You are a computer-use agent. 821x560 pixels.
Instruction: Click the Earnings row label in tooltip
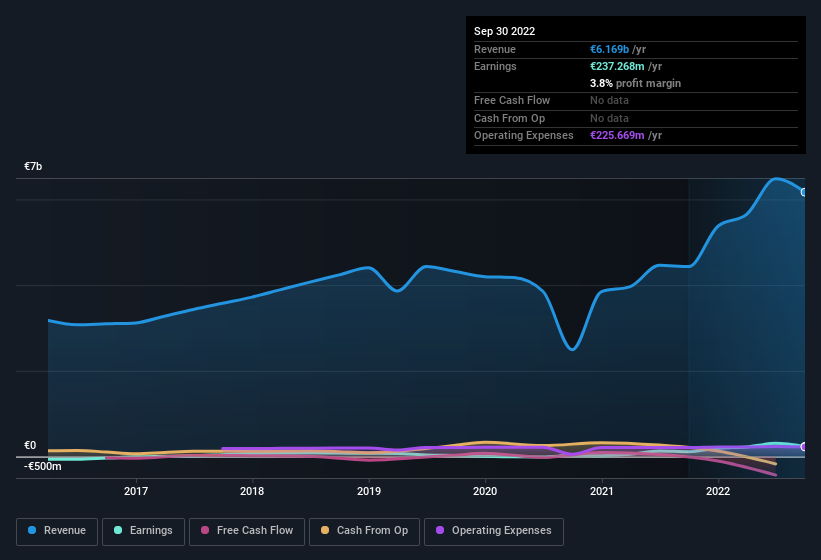click(495, 66)
